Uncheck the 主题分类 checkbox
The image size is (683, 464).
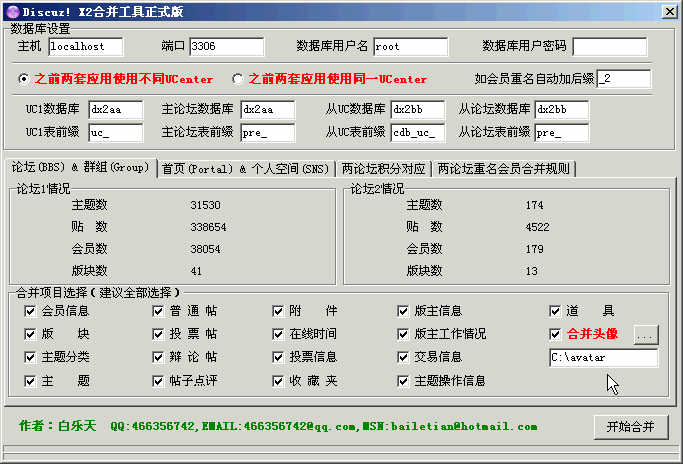[30, 357]
